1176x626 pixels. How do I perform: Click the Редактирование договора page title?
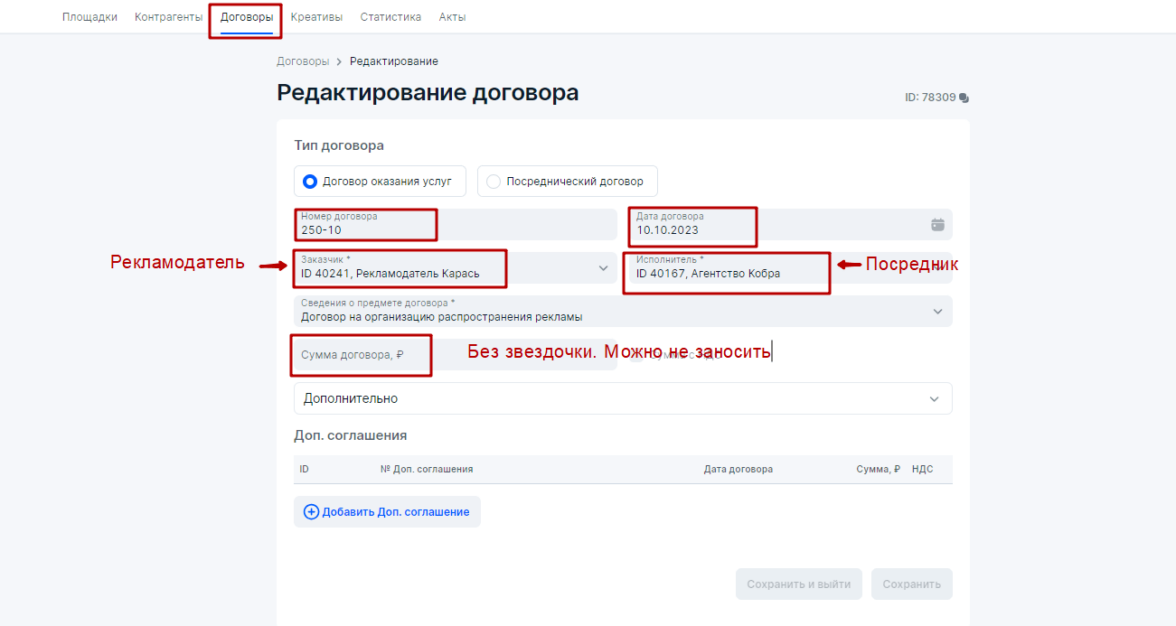(x=428, y=93)
